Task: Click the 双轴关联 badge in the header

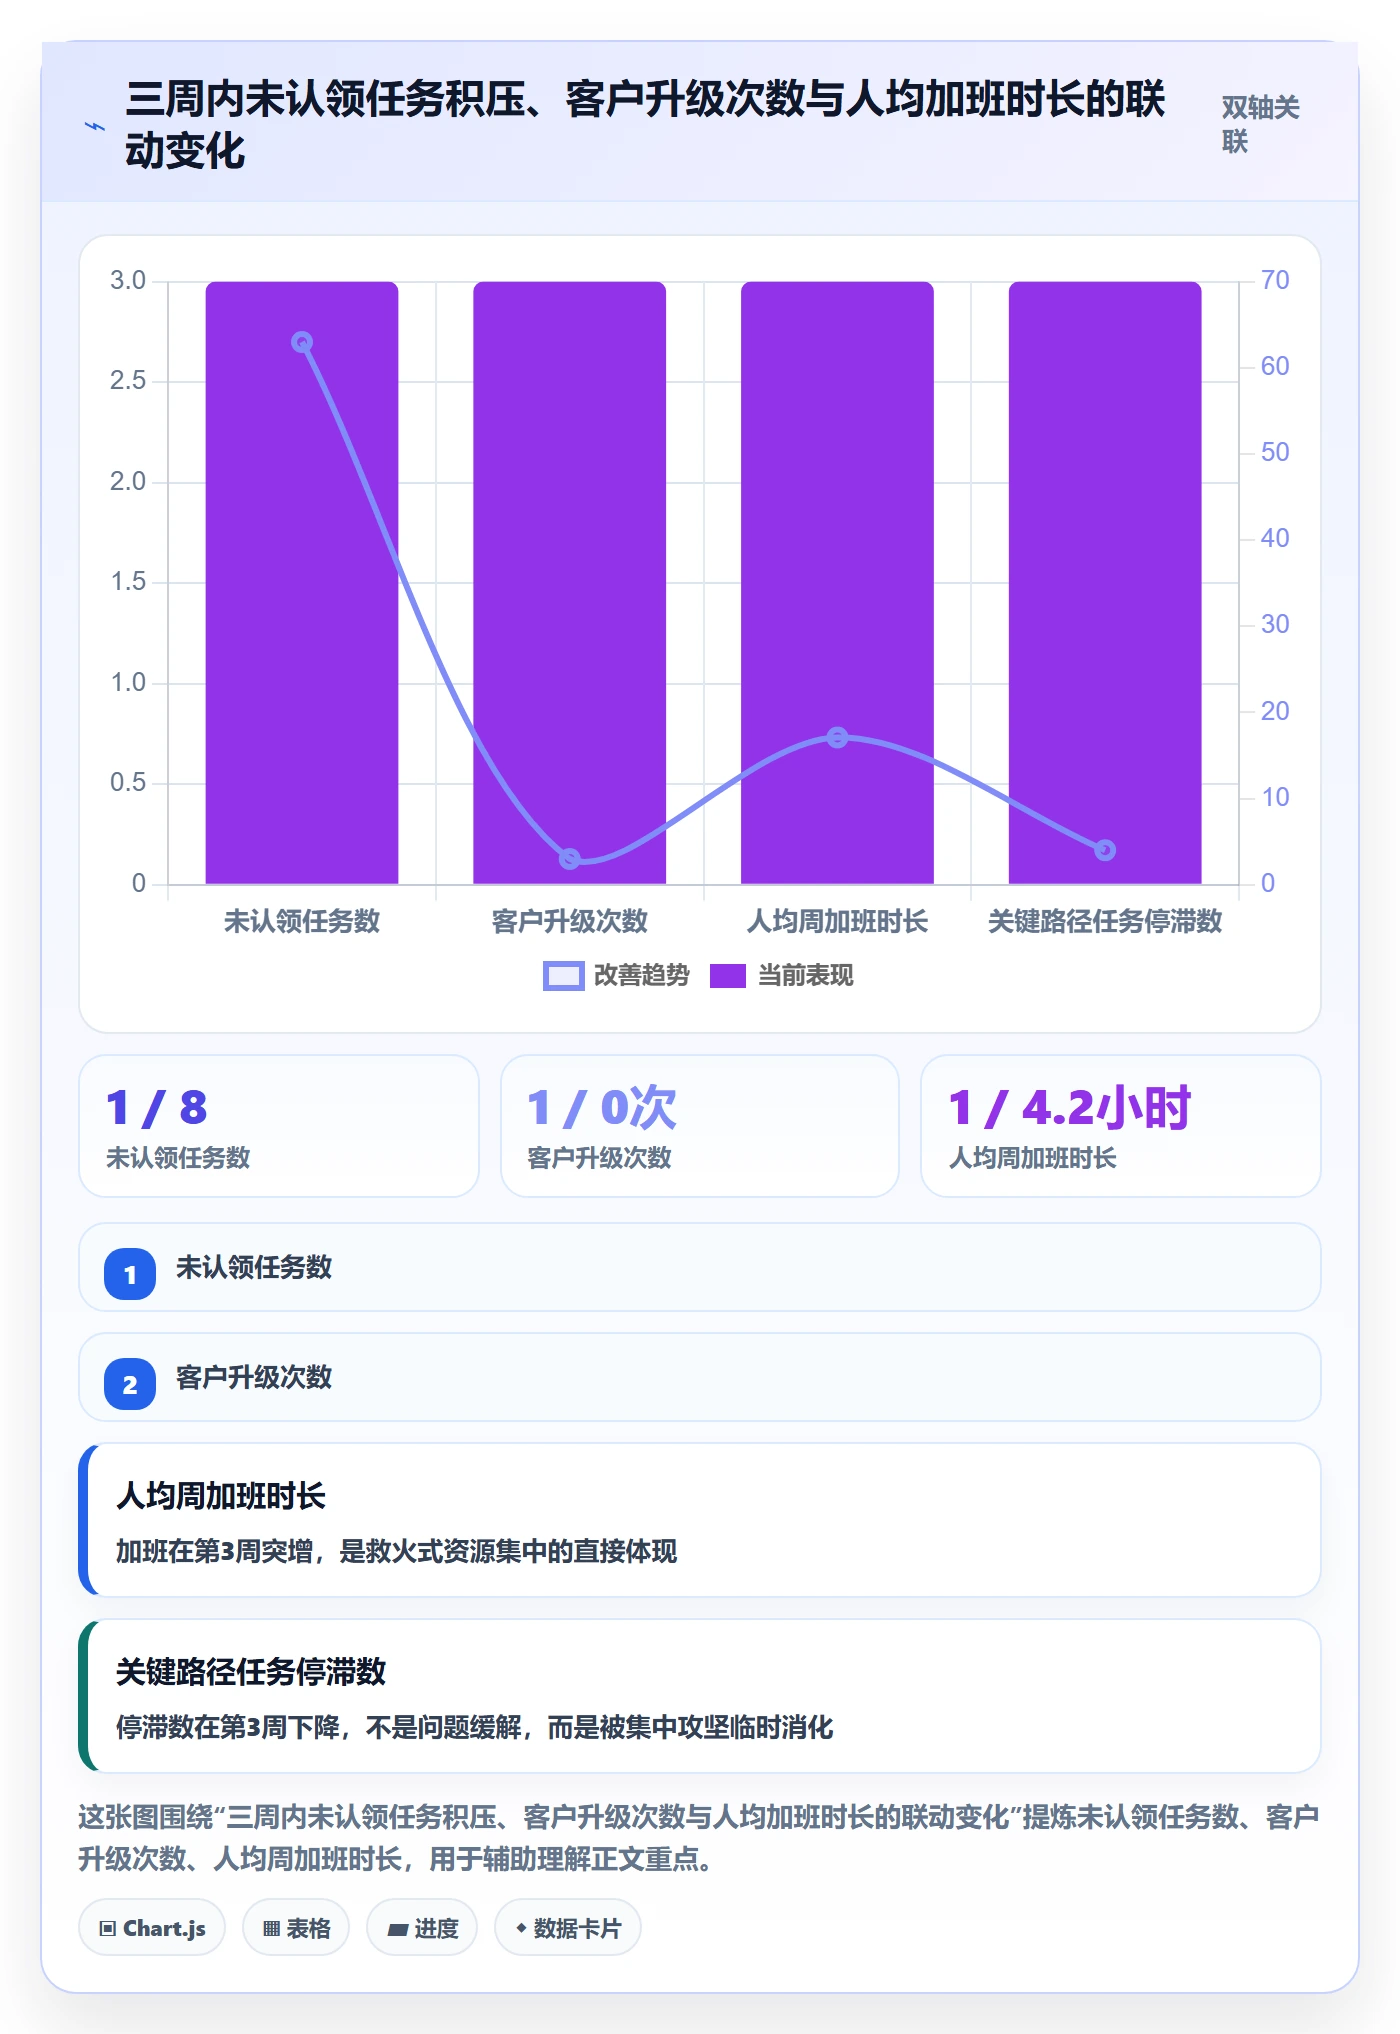Action: (x=1260, y=125)
